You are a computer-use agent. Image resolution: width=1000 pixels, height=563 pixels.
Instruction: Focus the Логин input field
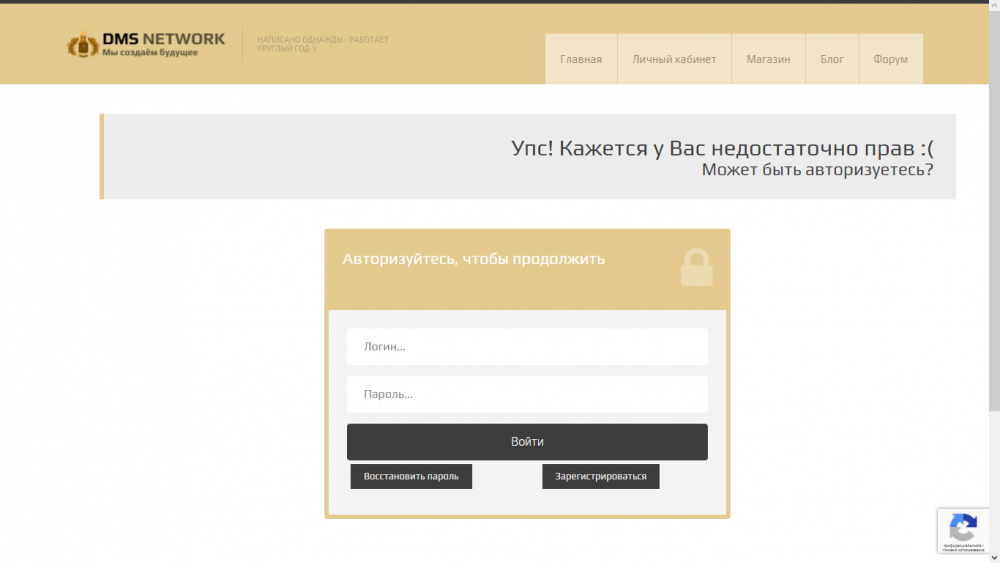(527, 347)
